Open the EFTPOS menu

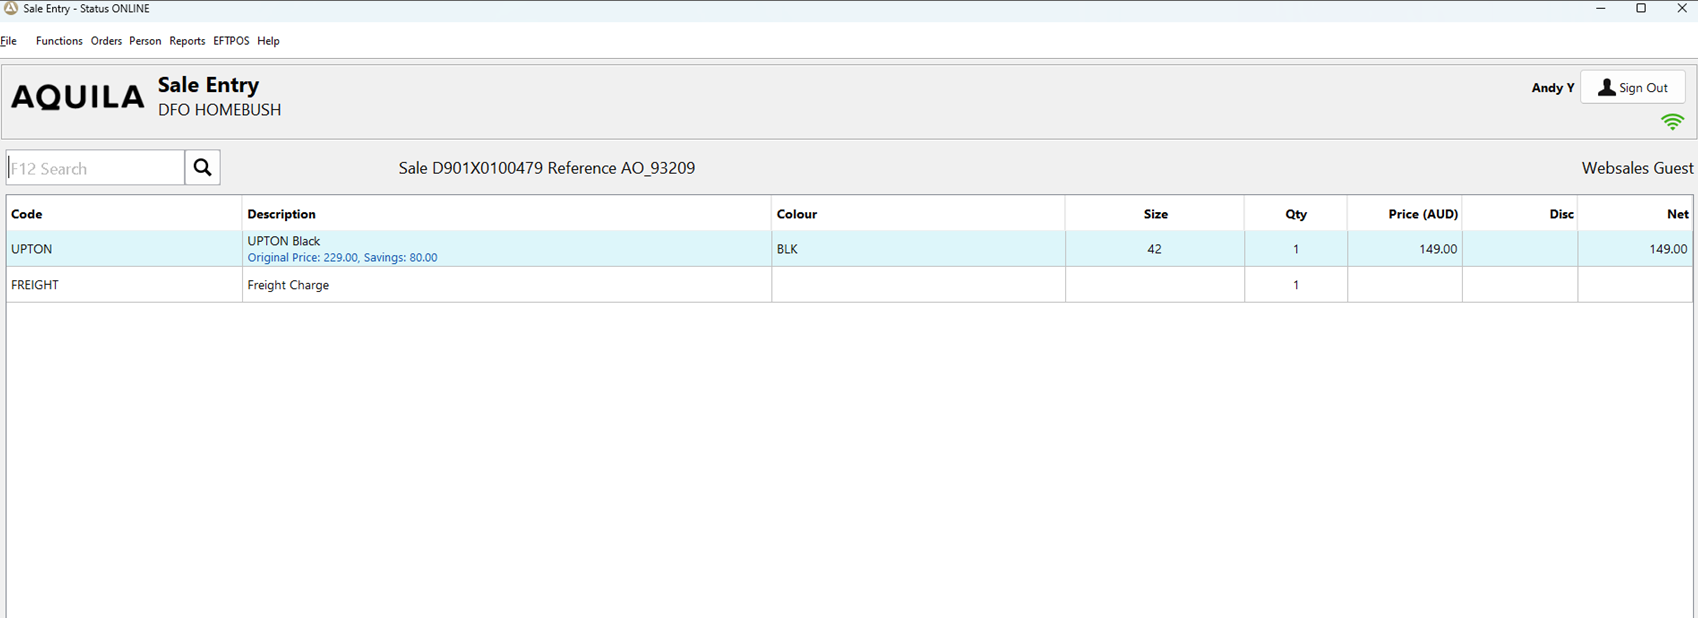[x=231, y=41]
